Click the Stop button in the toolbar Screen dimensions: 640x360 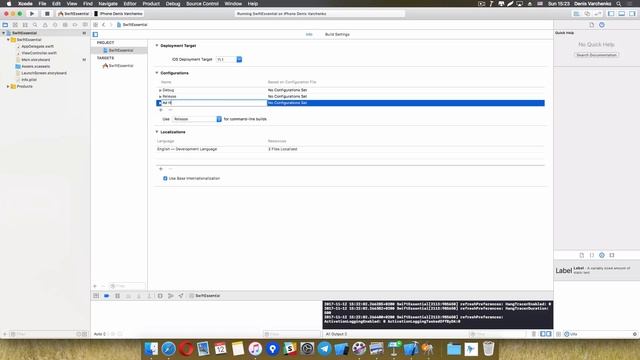click(x=47, y=13)
